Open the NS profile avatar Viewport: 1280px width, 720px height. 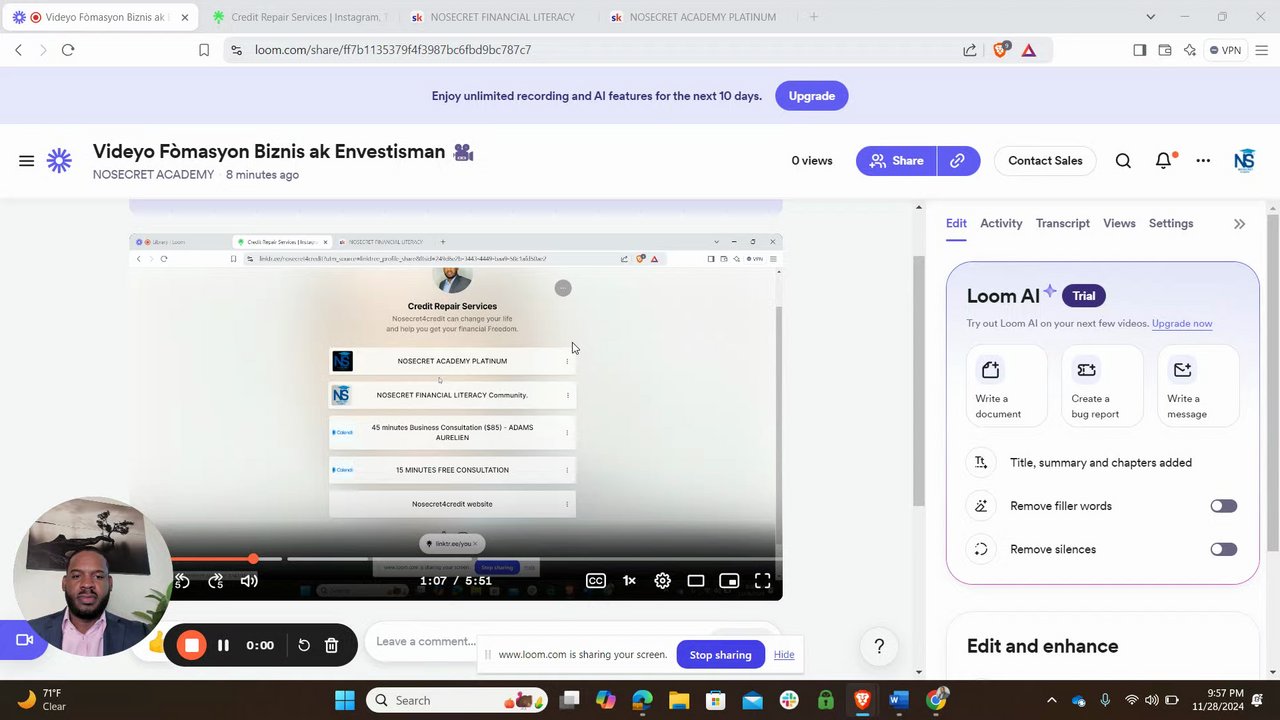(x=1244, y=161)
